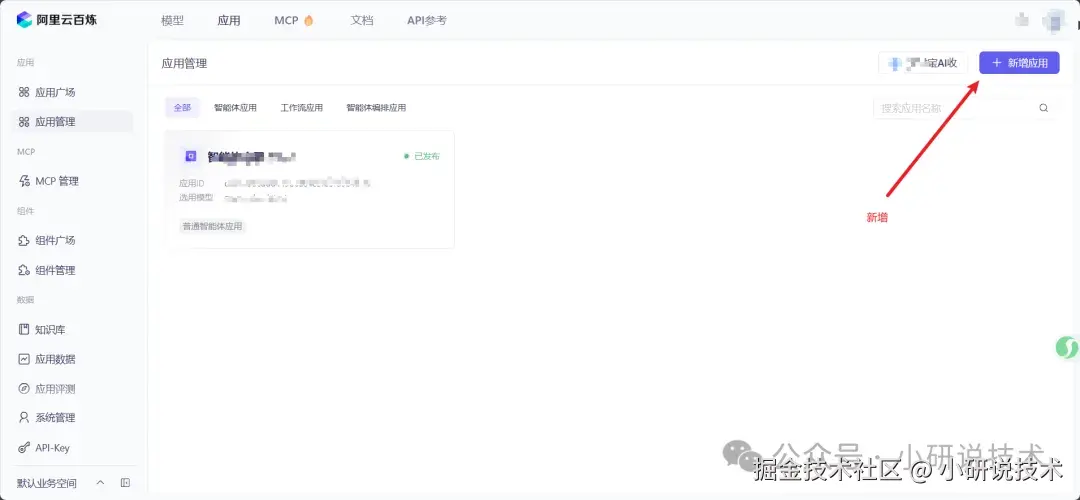Image resolution: width=1080 pixels, height=500 pixels.
Task: Open the 系统管理 user icon
Action: coord(23,417)
